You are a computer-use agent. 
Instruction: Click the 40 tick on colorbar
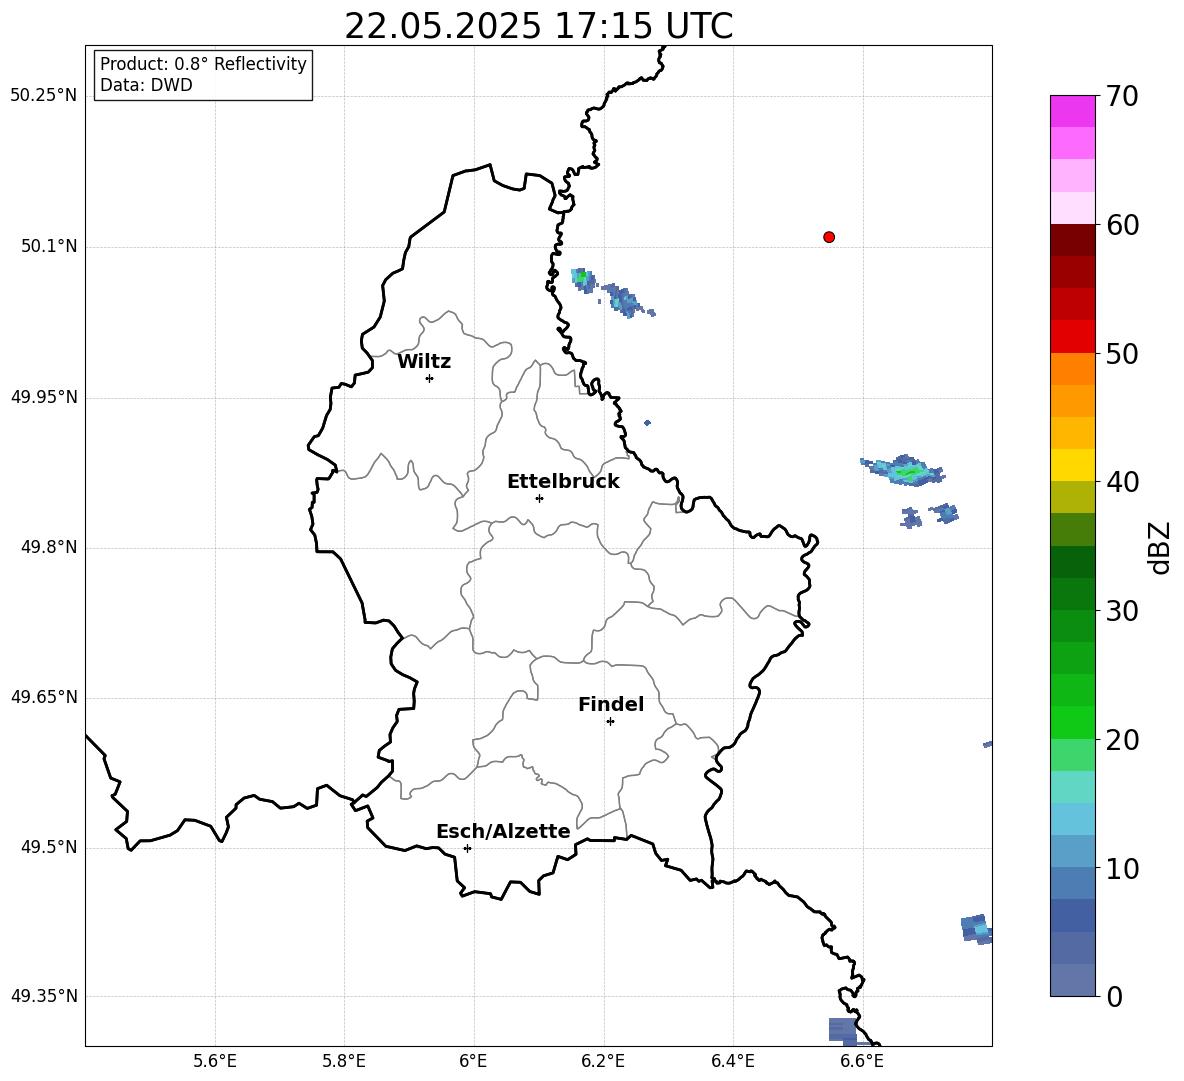click(x=1122, y=482)
